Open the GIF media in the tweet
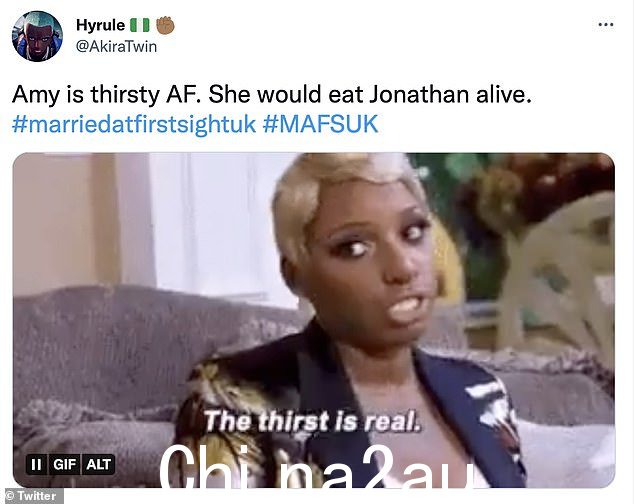 point(314,320)
